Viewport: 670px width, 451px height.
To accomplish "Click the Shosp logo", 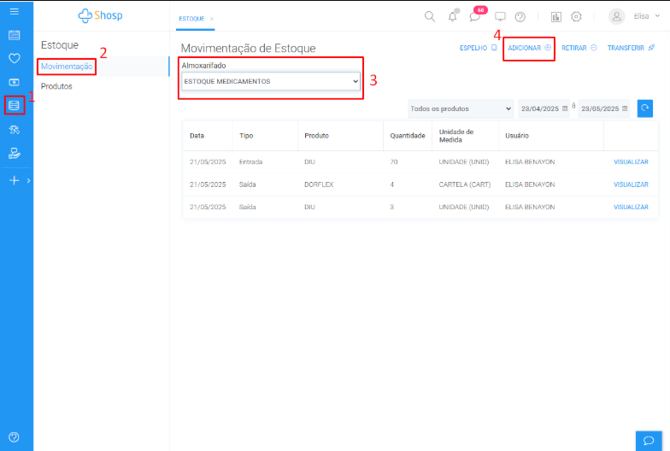I will [100, 15].
